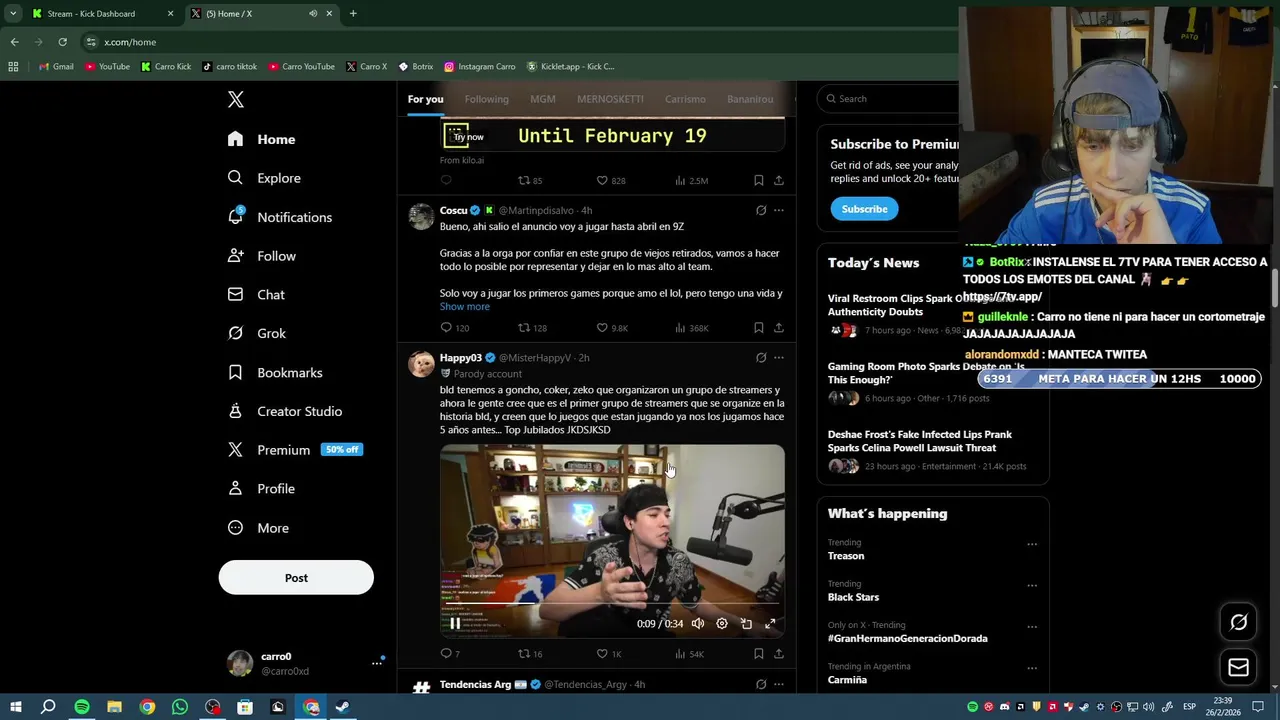Seek the Happy03 video progress bar
The width and height of the screenshot is (1280, 720).
[612, 604]
